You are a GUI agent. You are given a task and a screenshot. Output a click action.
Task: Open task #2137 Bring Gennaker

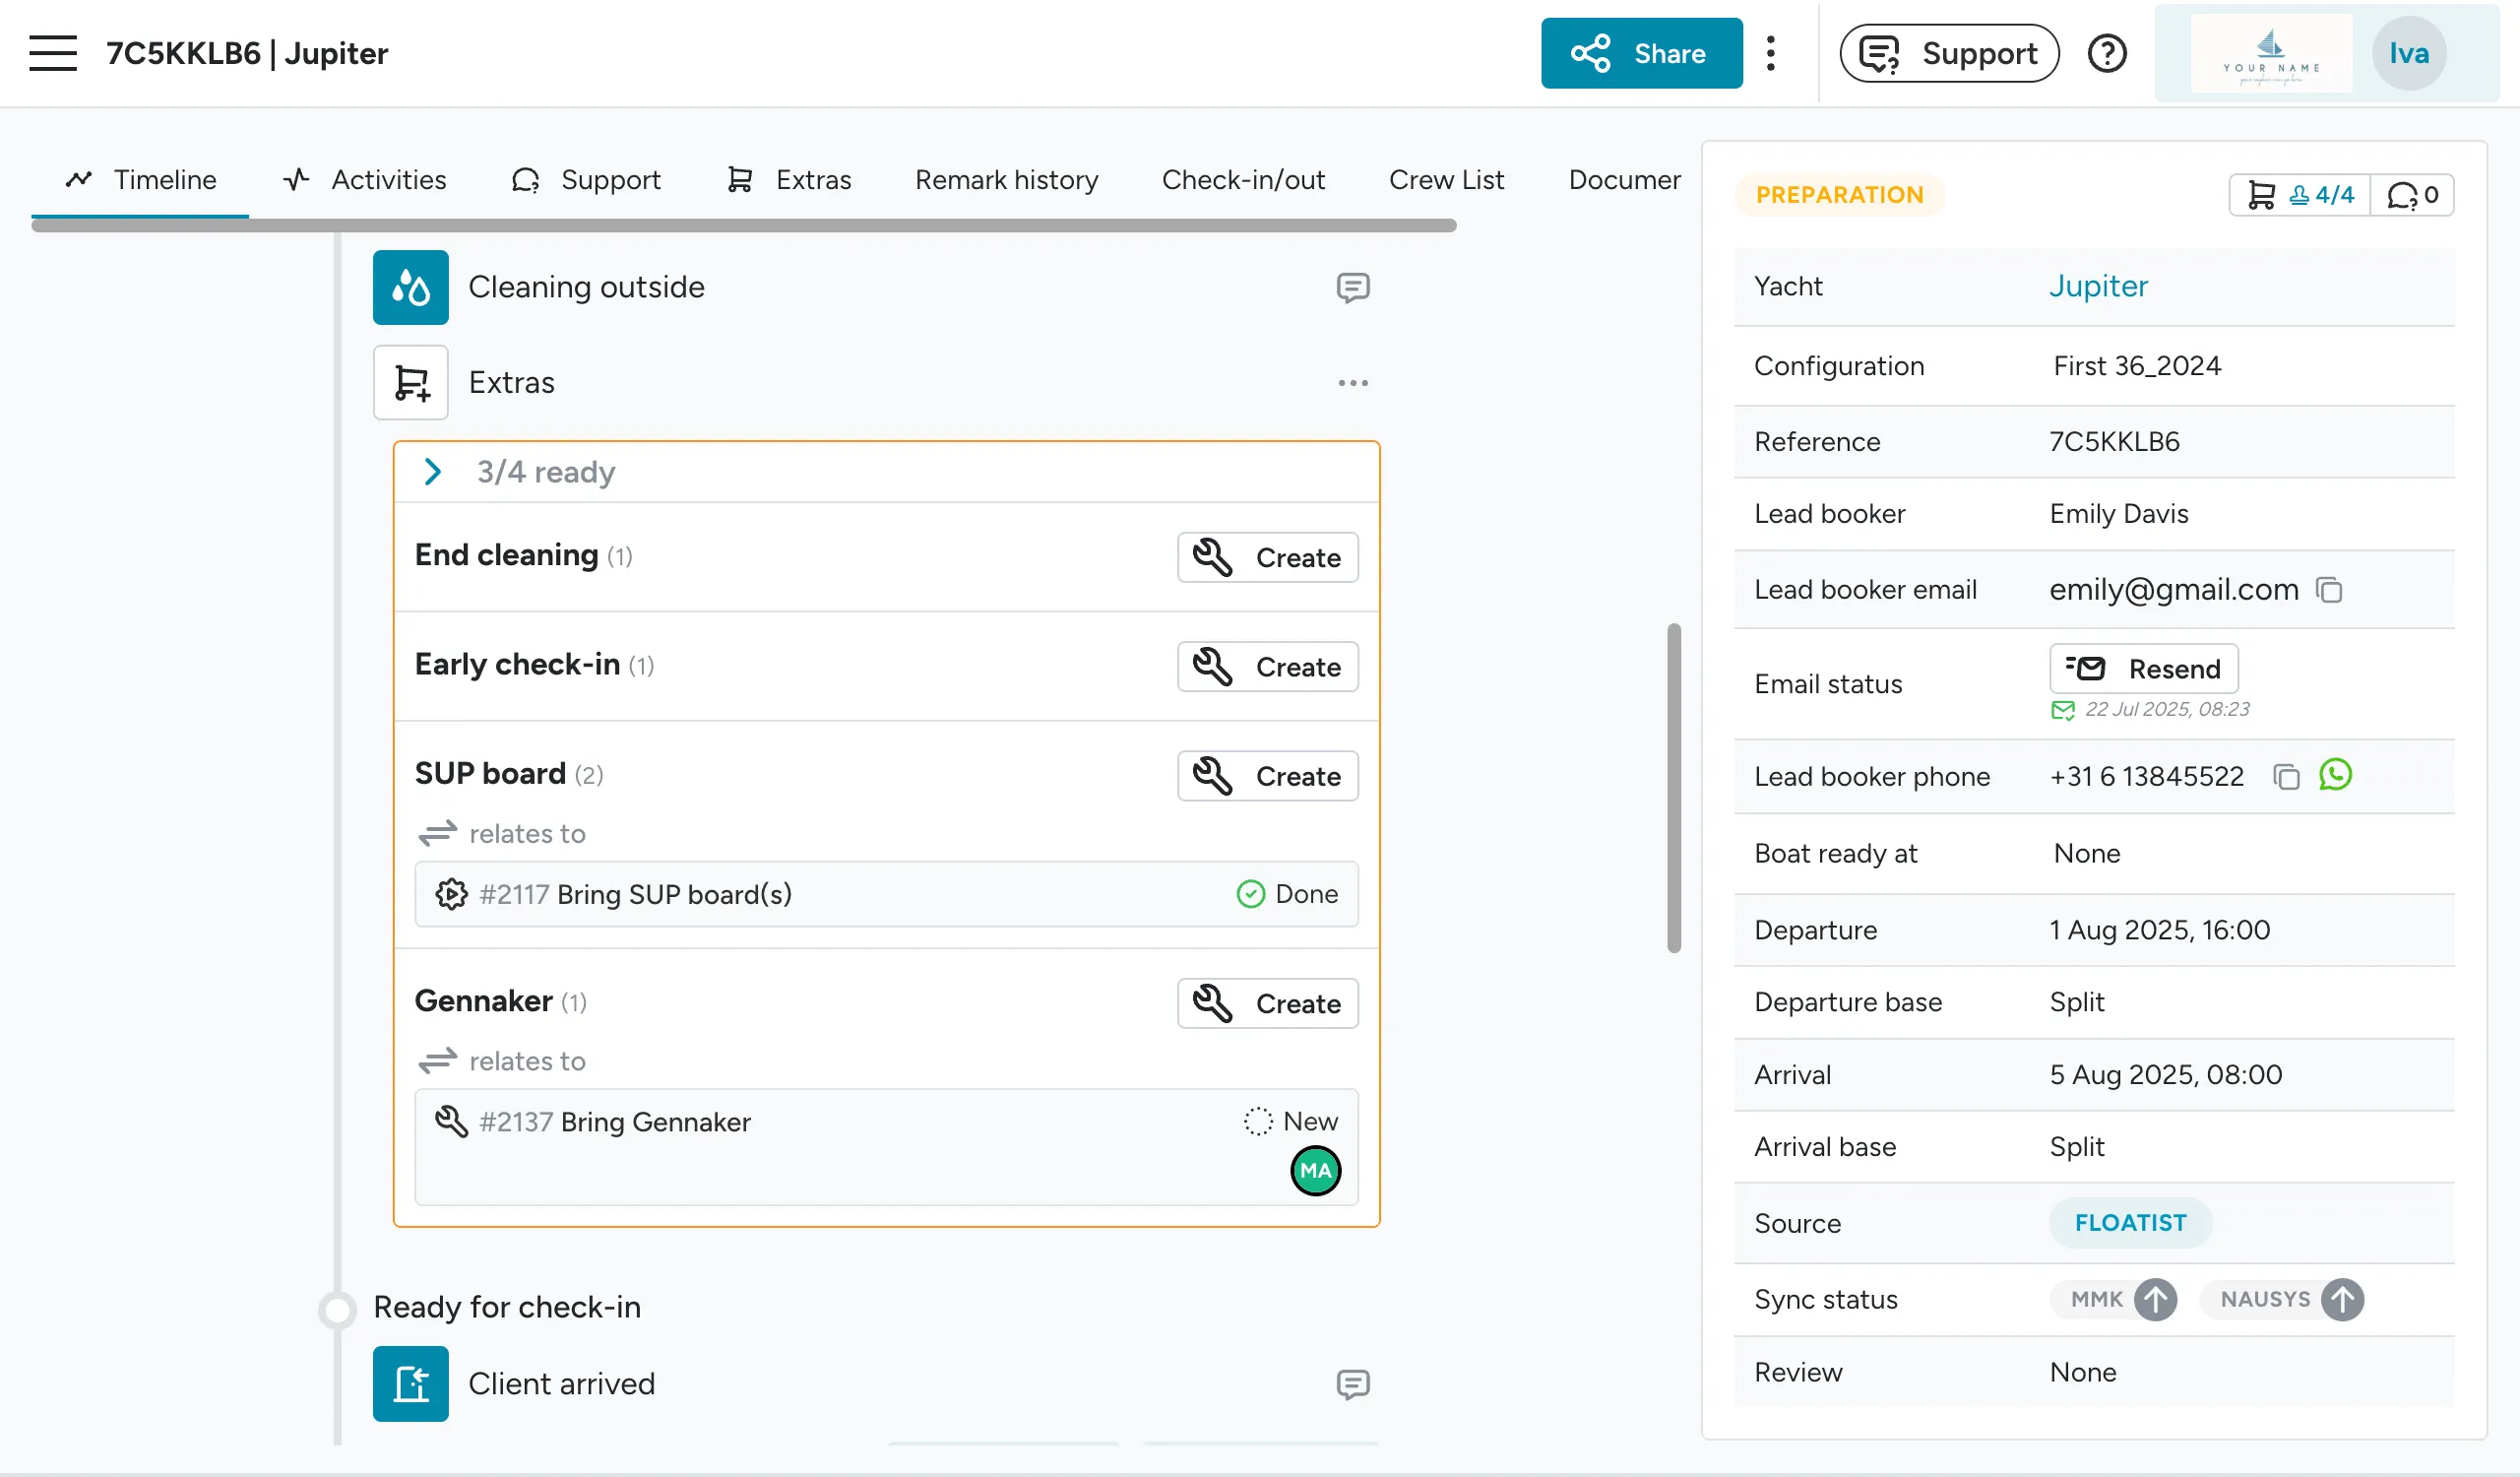(x=614, y=1122)
